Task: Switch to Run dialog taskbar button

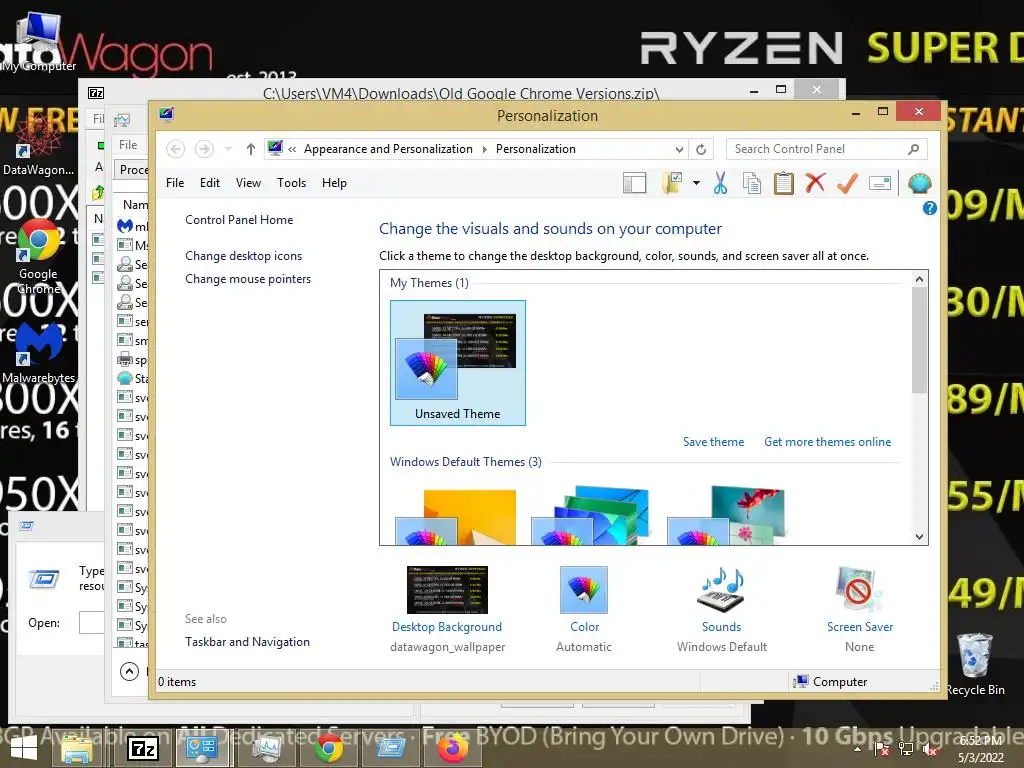Action: coord(391,749)
